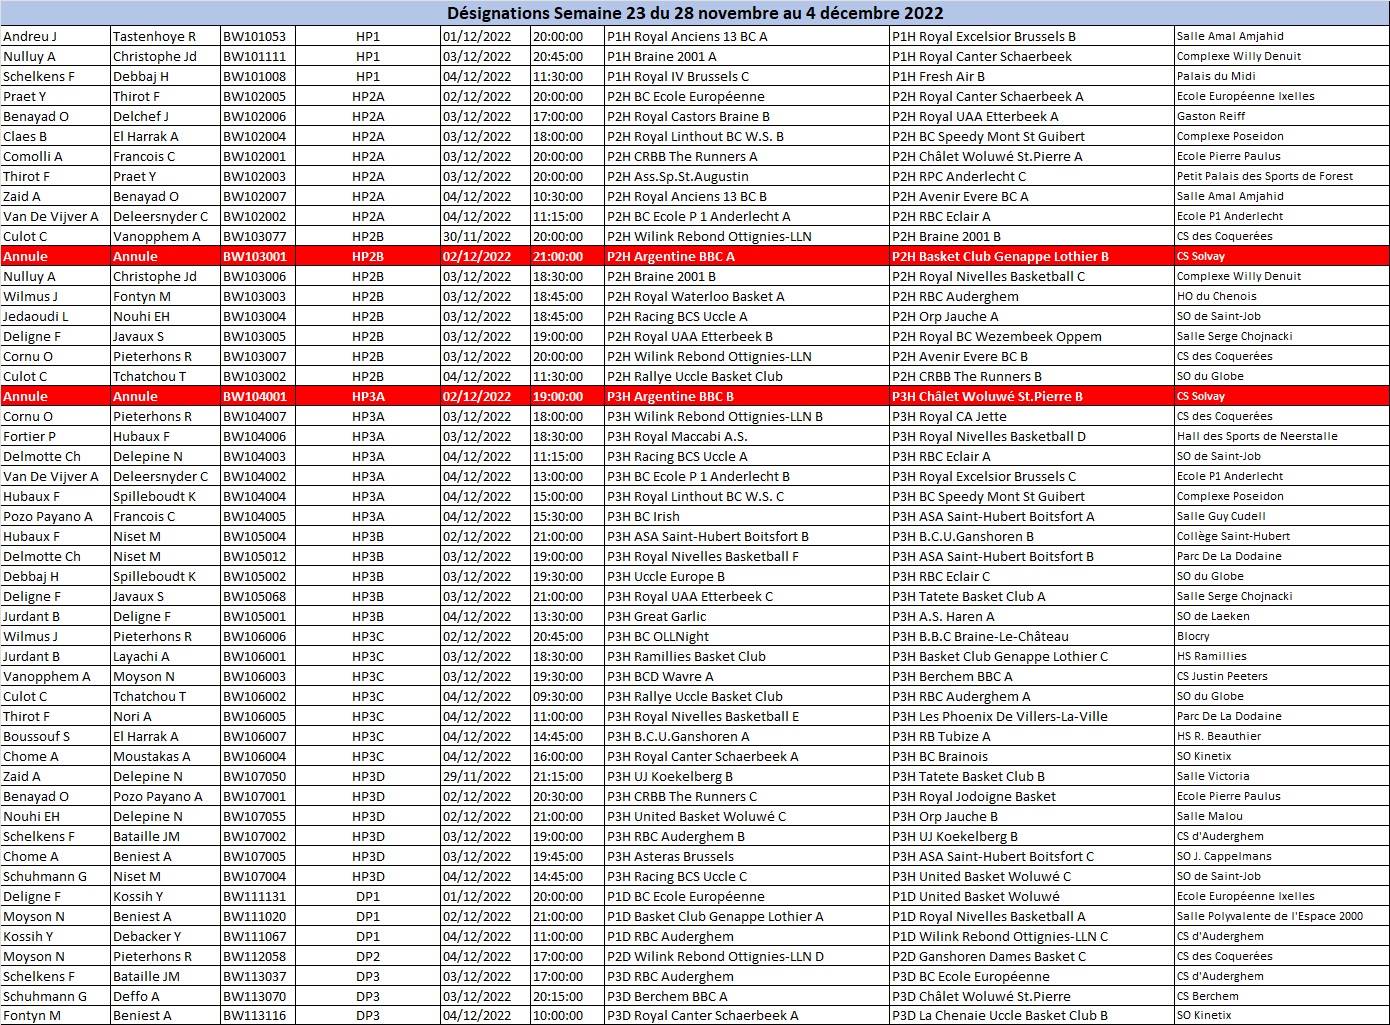Click red-highlighted match code BW103001
The width and height of the screenshot is (1390, 1025).
click(x=255, y=257)
